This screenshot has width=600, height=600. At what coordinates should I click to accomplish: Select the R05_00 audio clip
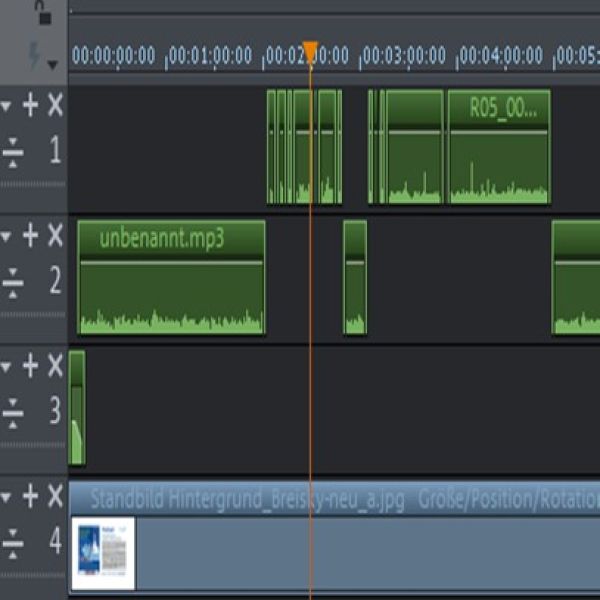coord(499,160)
